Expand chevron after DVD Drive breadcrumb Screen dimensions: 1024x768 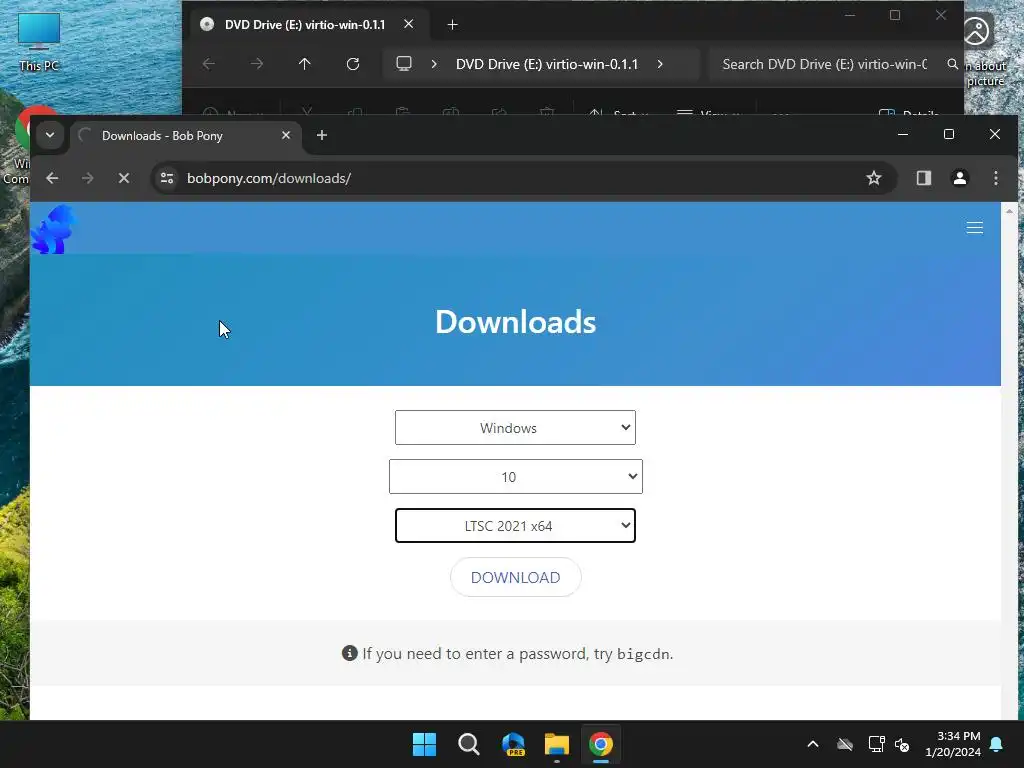point(660,64)
